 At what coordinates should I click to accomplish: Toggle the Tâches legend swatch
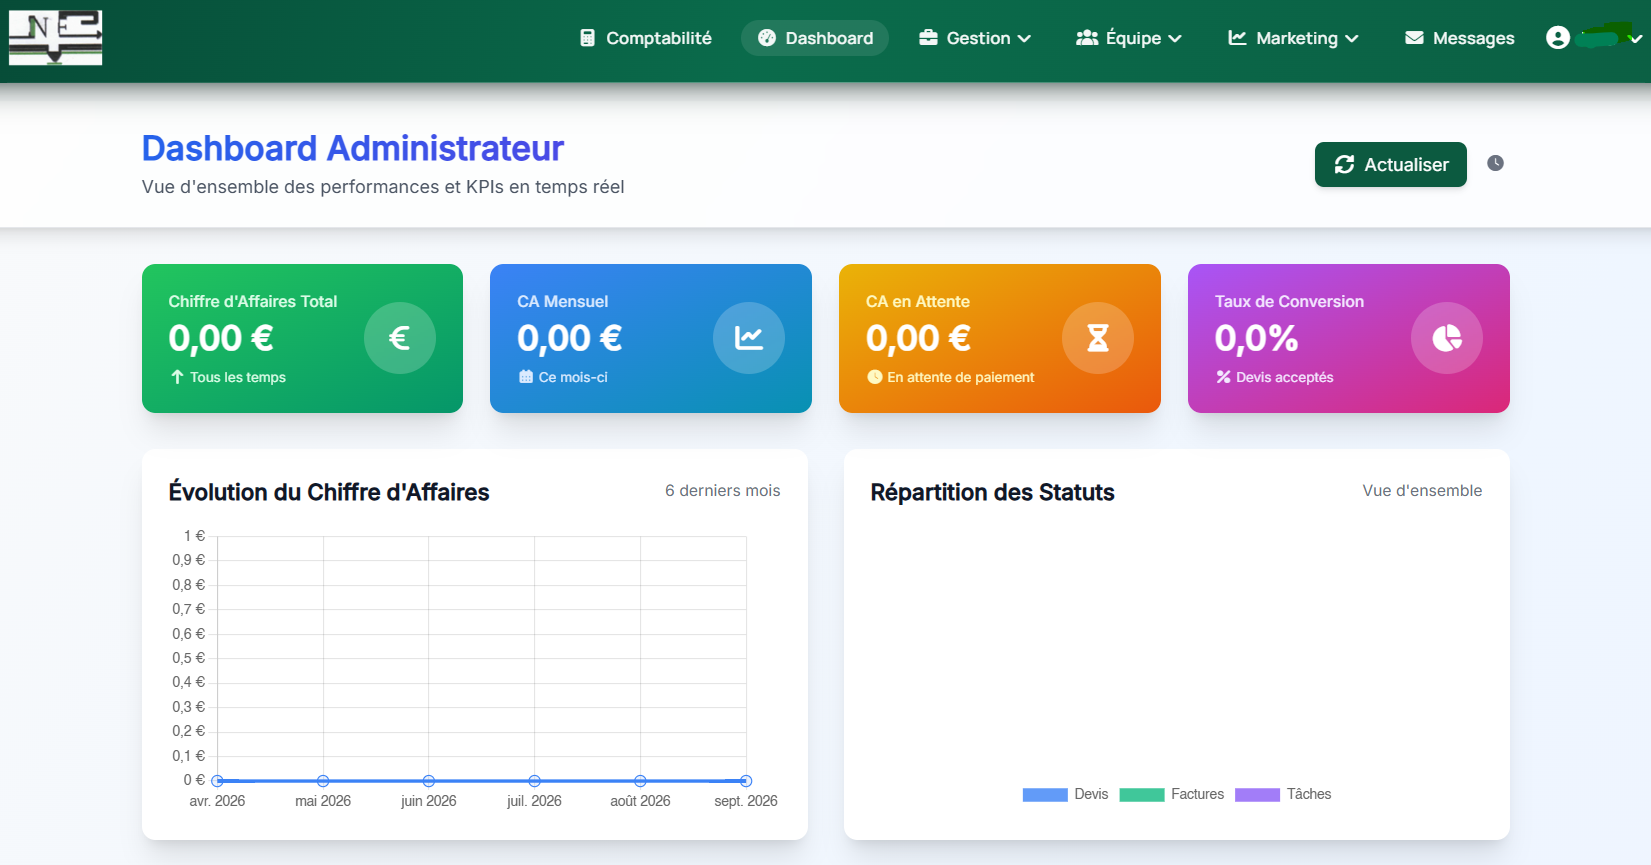tap(1257, 795)
